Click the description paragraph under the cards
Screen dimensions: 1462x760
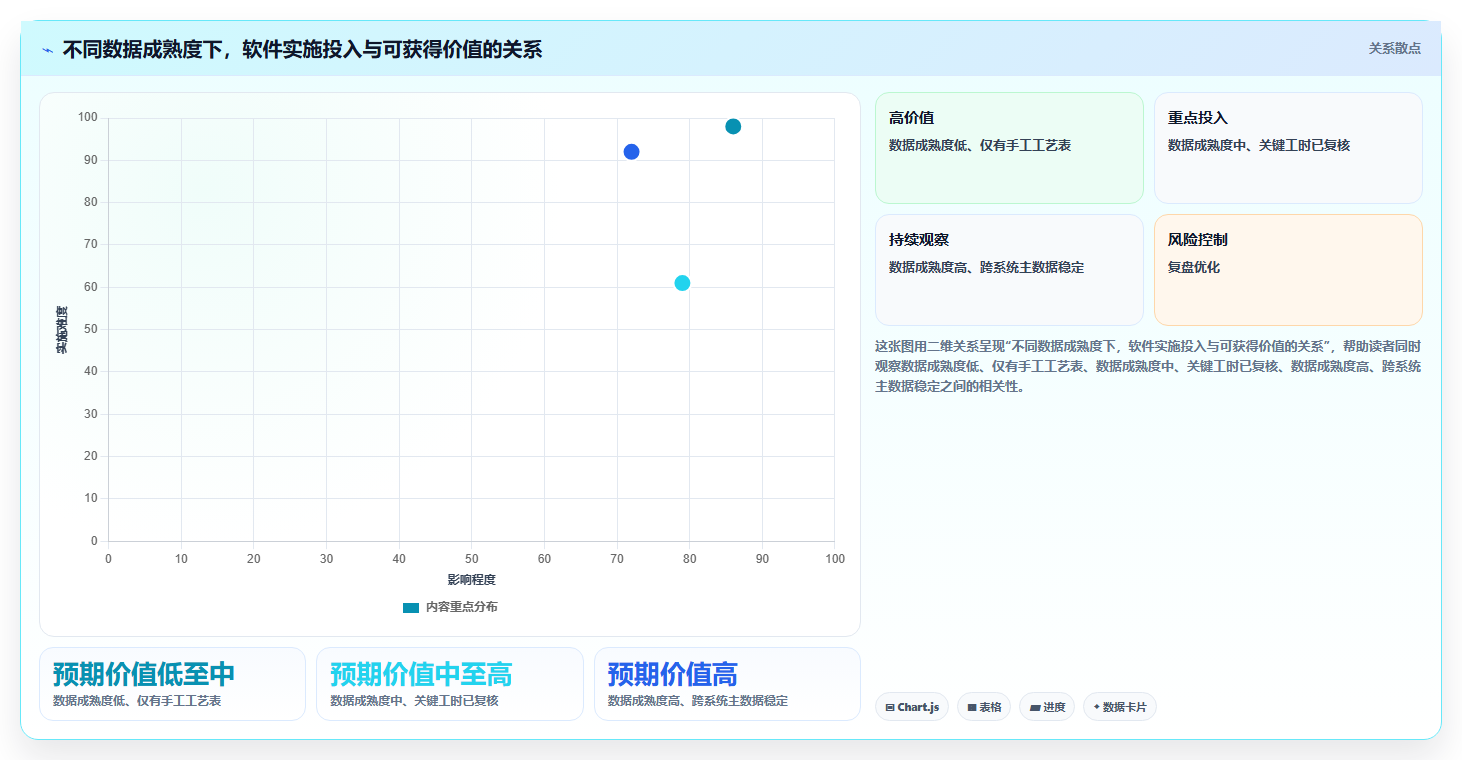[x=1148, y=366]
